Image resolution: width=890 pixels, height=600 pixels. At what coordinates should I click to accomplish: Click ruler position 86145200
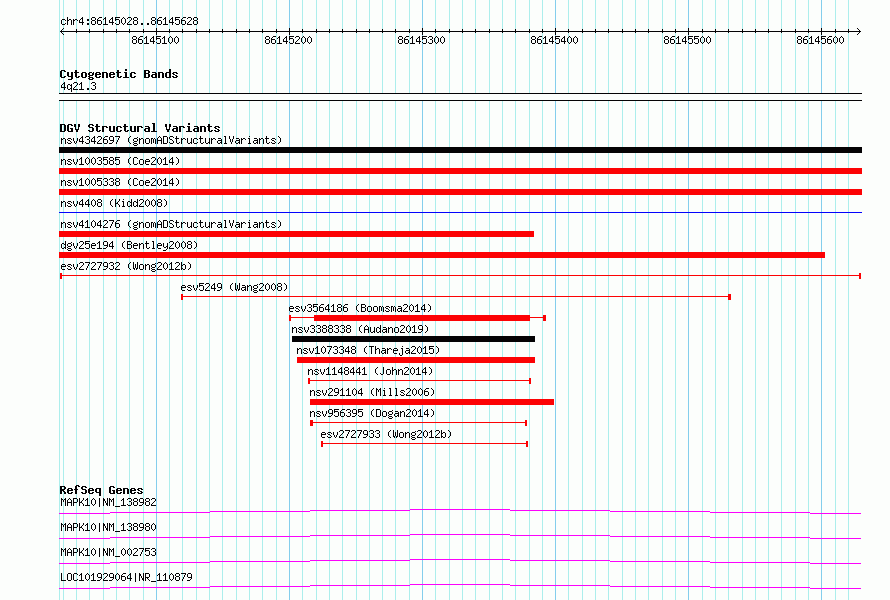coord(288,40)
